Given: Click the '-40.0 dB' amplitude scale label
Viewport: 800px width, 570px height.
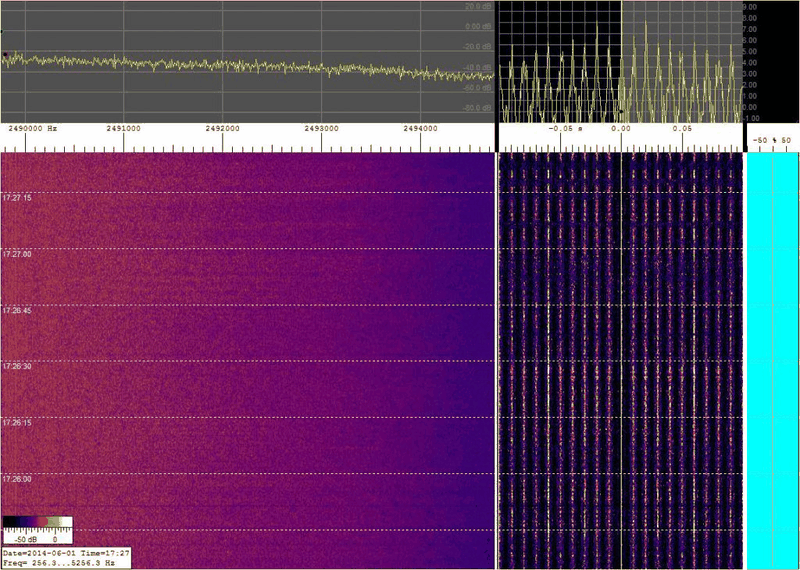Looking at the screenshot, I should pyautogui.click(x=479, y=67).
